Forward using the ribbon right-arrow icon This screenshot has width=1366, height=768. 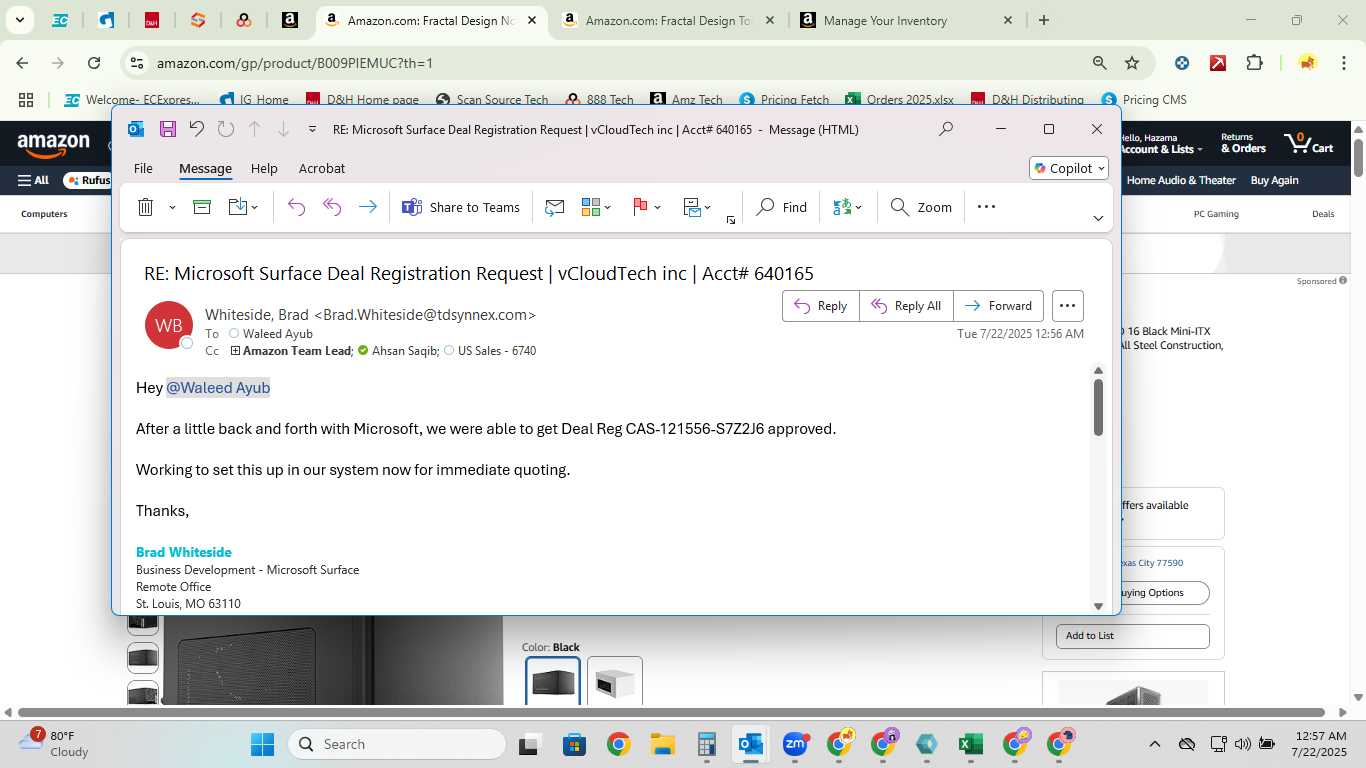tap(368, 207)
